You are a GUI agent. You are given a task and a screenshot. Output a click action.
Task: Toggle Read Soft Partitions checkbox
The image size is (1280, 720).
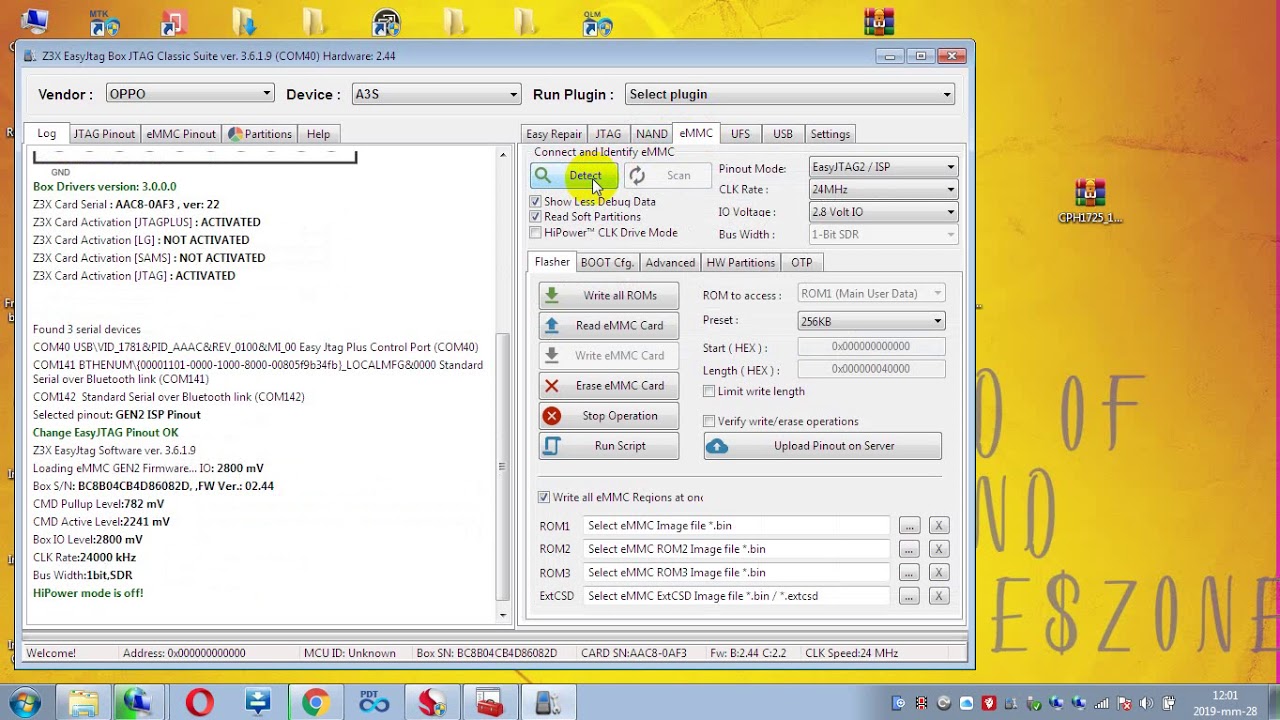(536, 217)
